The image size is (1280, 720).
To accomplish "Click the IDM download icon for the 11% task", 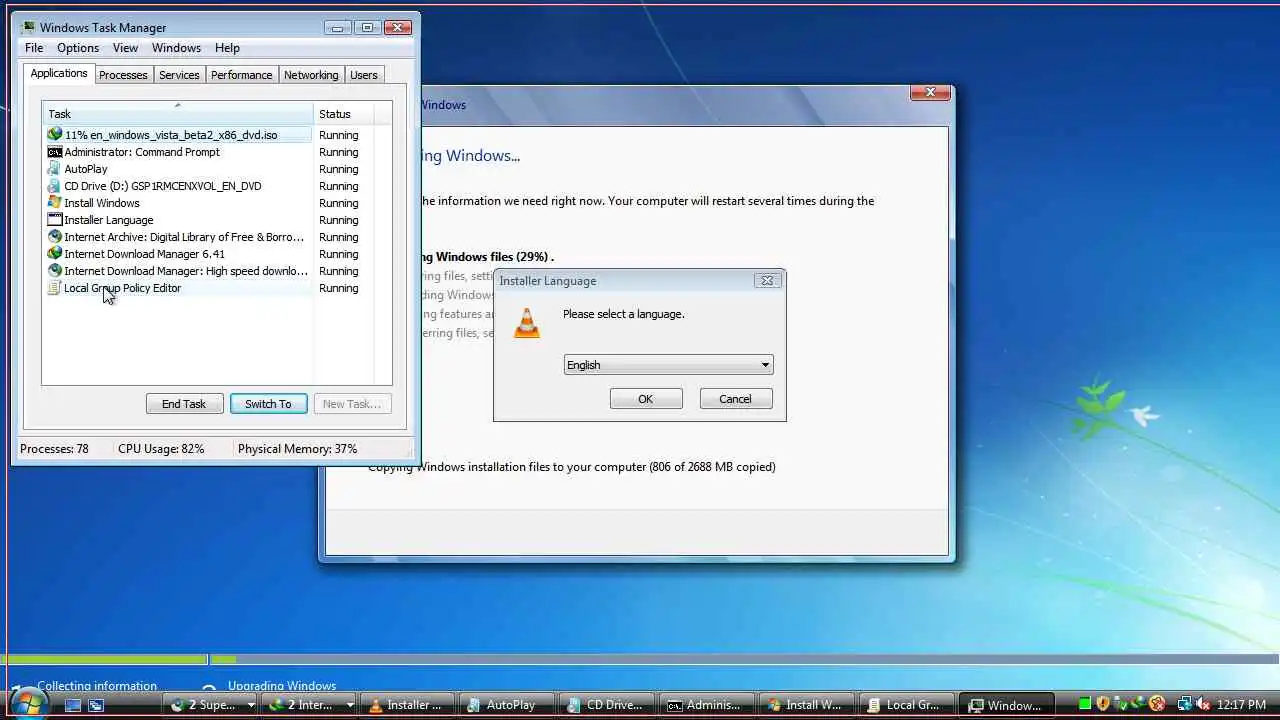I will pos(55,134).
